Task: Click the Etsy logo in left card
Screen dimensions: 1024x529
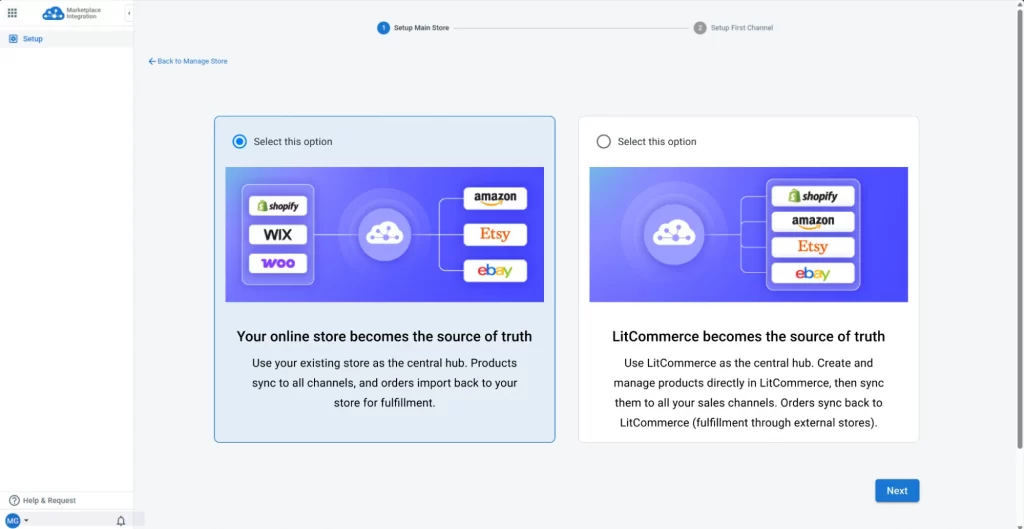Action: click(x=495, y=234)
